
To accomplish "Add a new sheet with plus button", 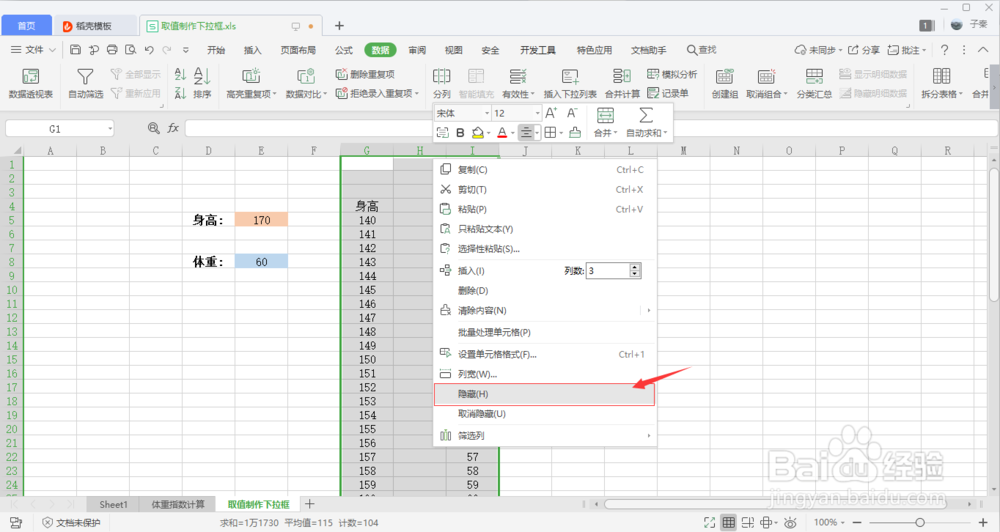I will 309,504.
